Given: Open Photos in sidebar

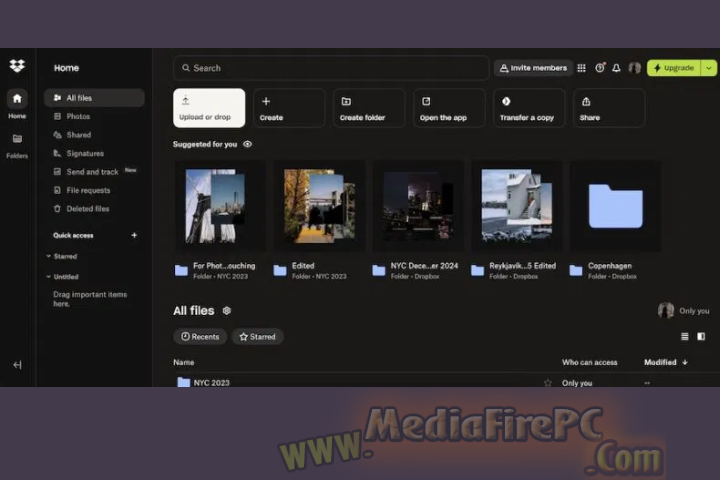Looking at the screenshot, I should 94,117.
